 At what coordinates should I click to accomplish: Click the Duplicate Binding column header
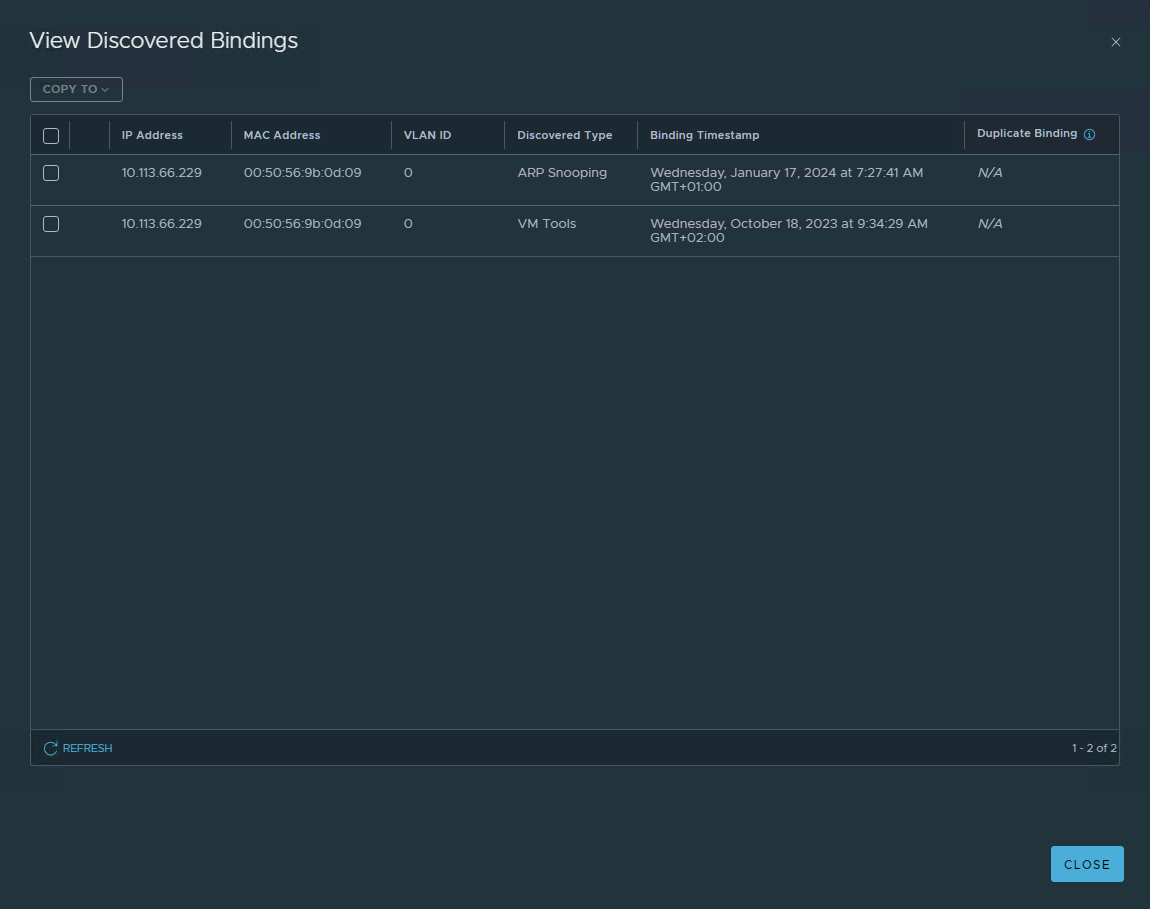point(1027,134)
